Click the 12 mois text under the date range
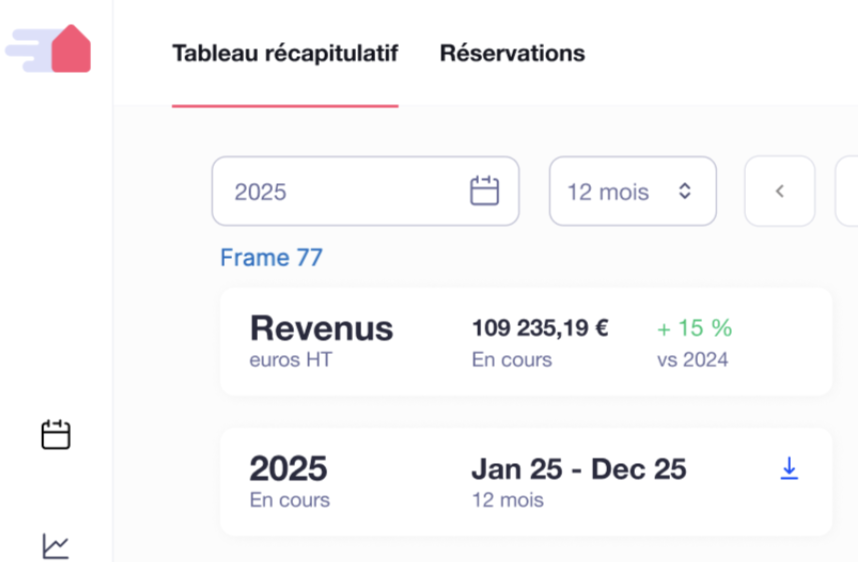This screenshot has width=858, height=562. [x=508, y=499]
